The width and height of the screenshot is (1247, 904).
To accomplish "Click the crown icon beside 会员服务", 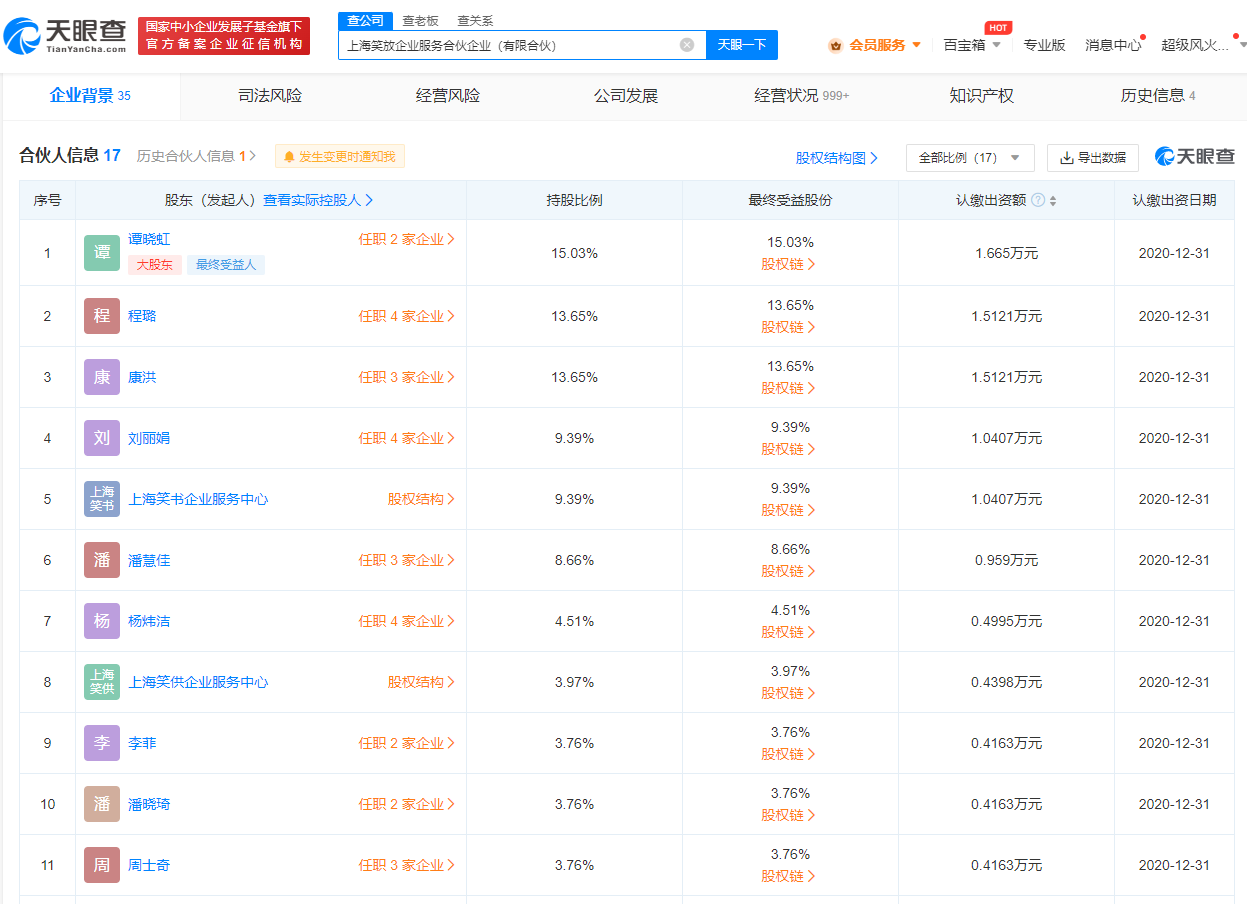I will tap(835, 45).
